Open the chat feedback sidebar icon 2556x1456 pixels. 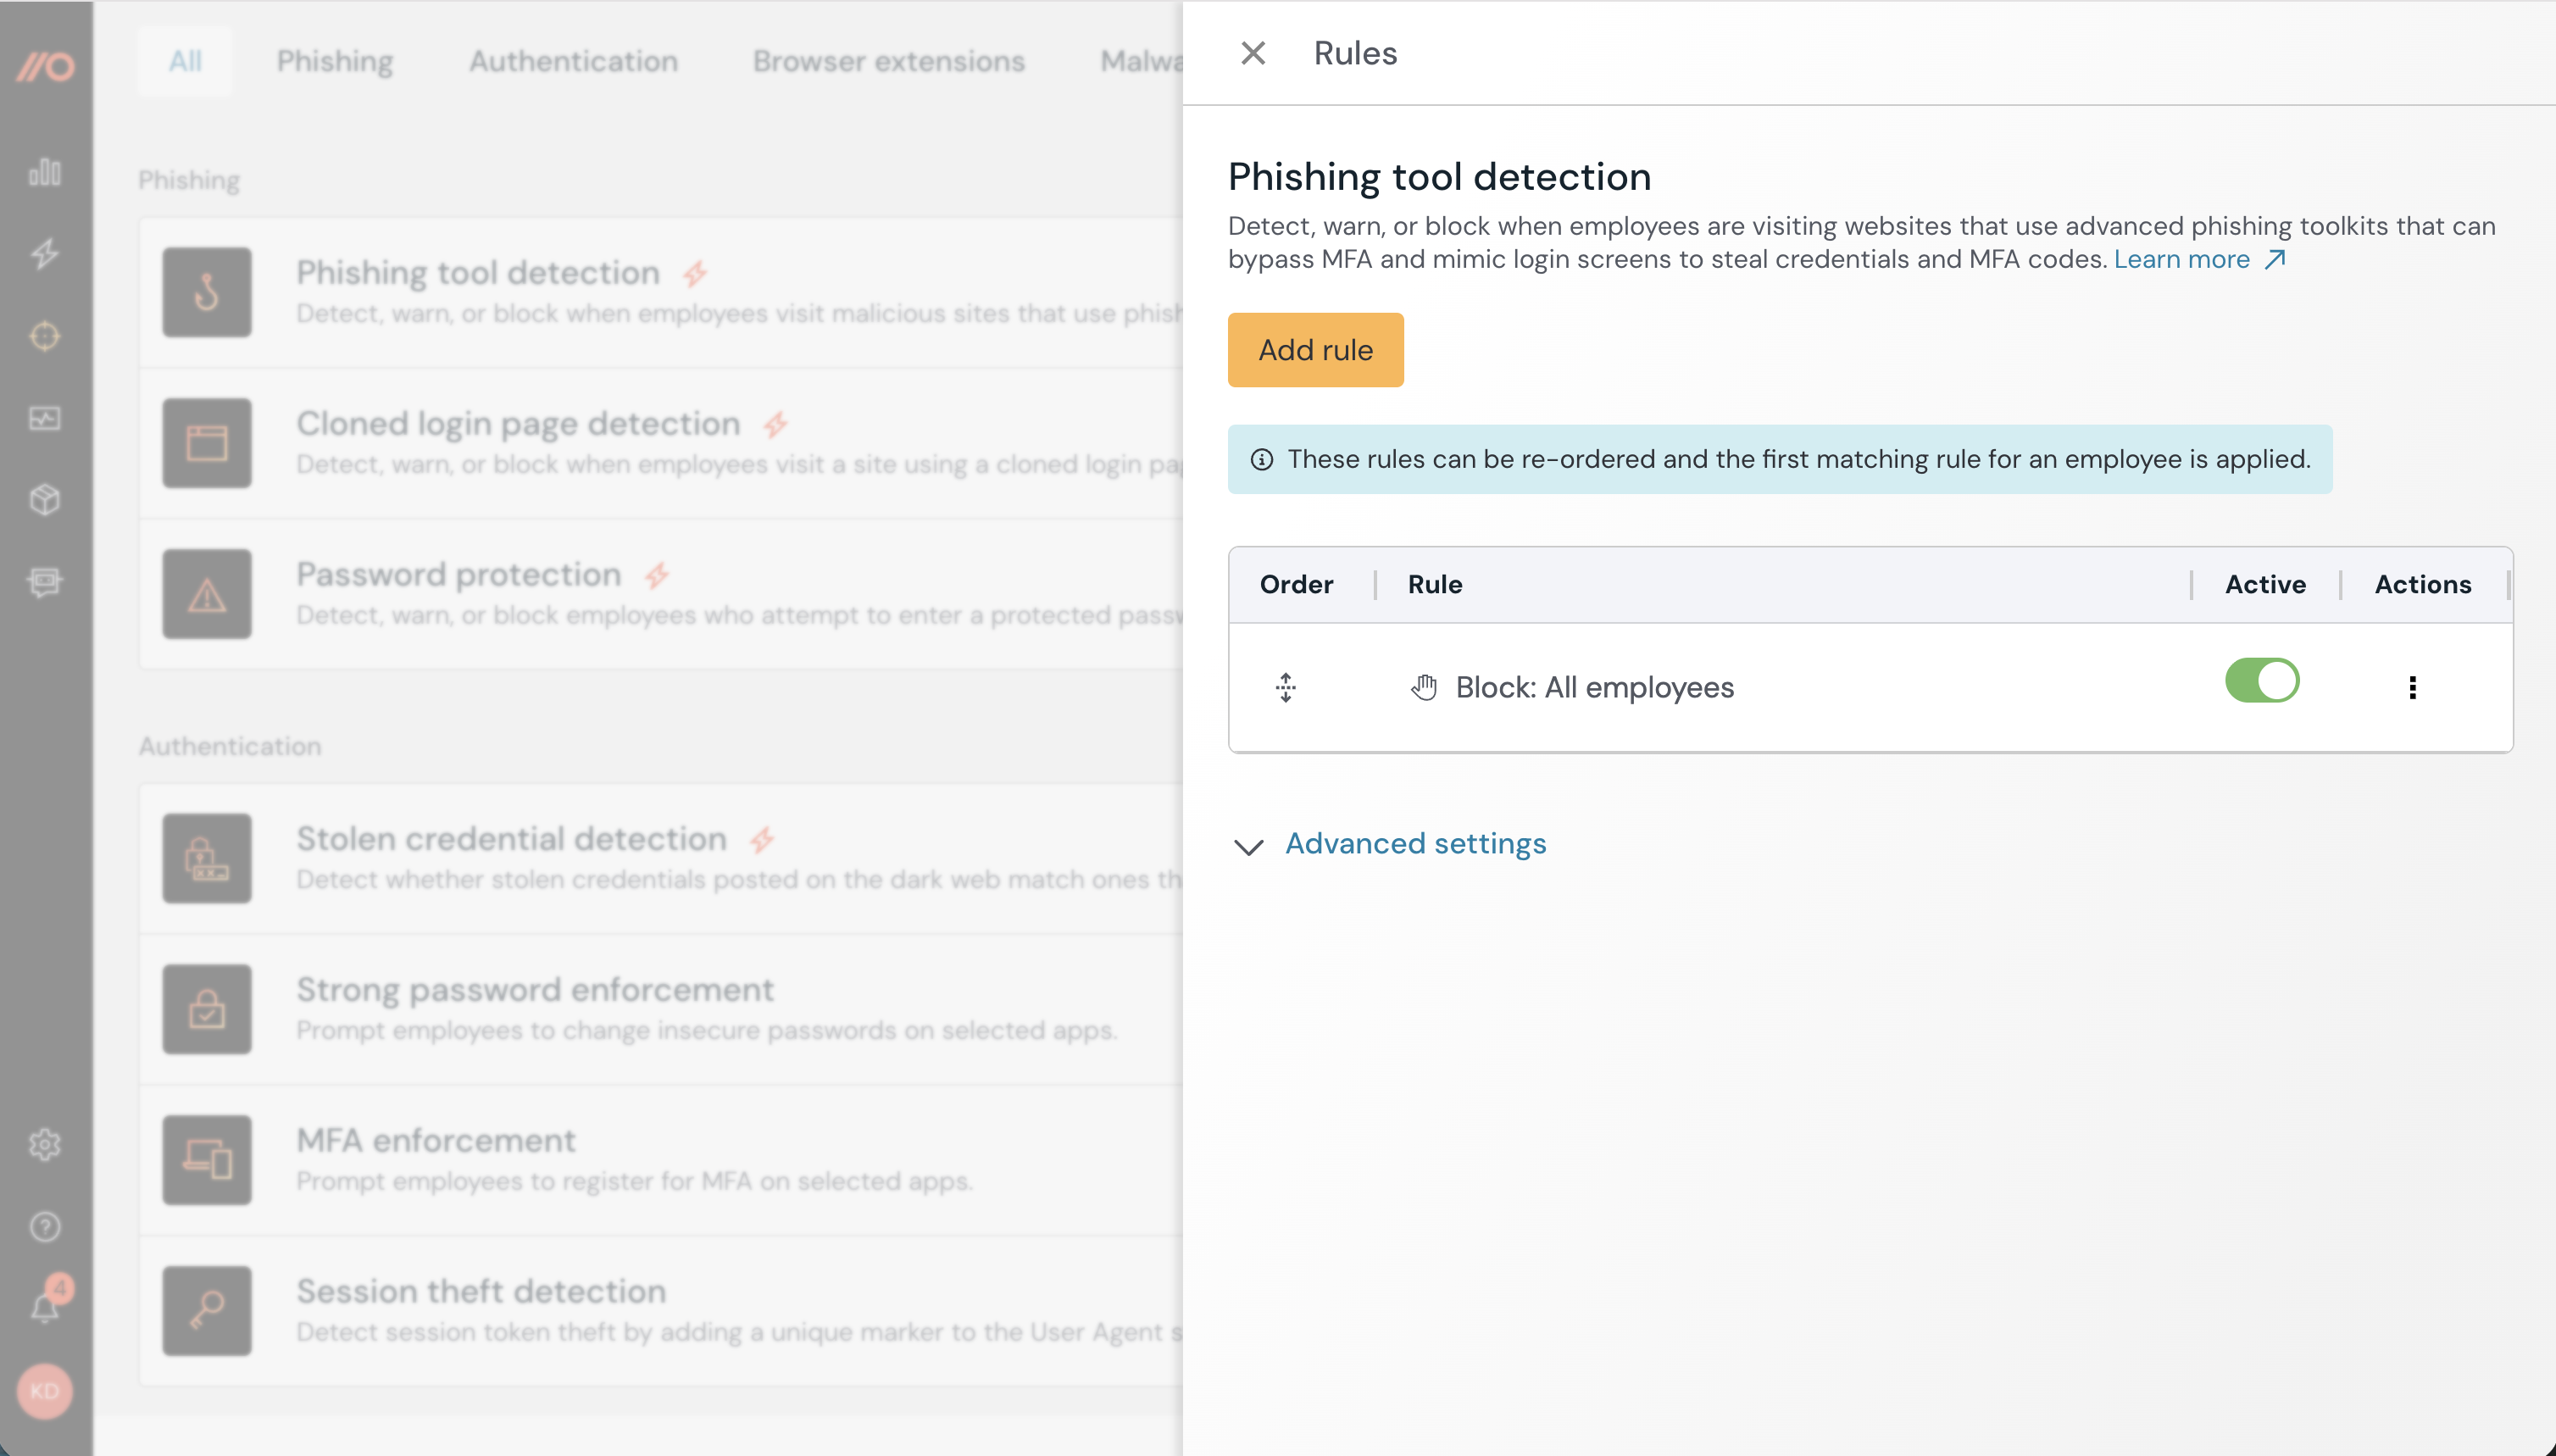[45, 583]
